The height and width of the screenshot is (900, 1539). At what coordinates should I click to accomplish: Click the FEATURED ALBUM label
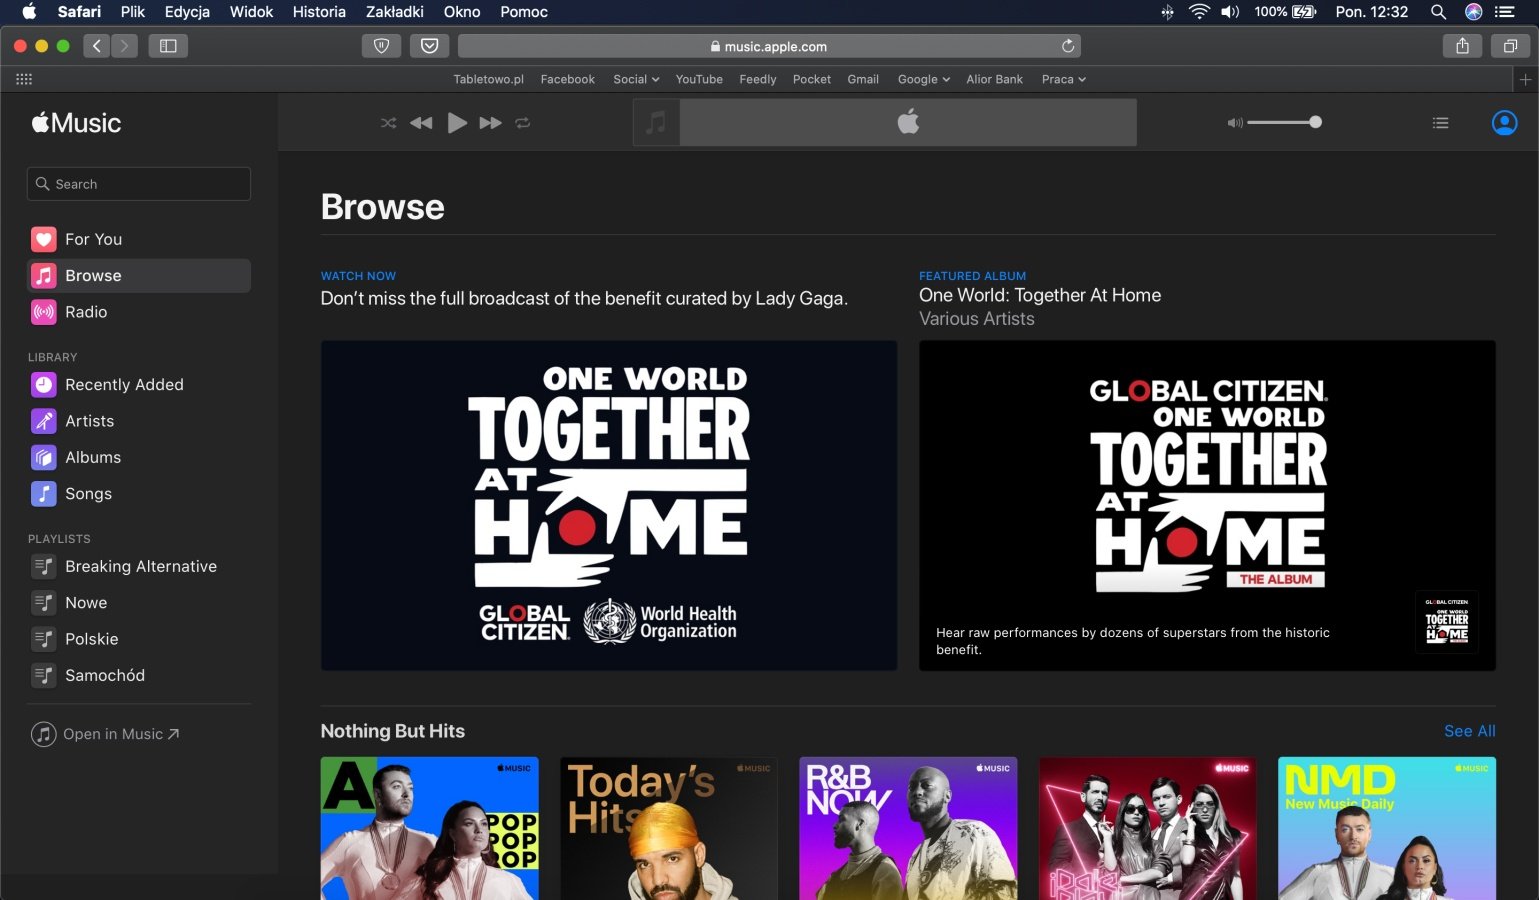point(972,276)
